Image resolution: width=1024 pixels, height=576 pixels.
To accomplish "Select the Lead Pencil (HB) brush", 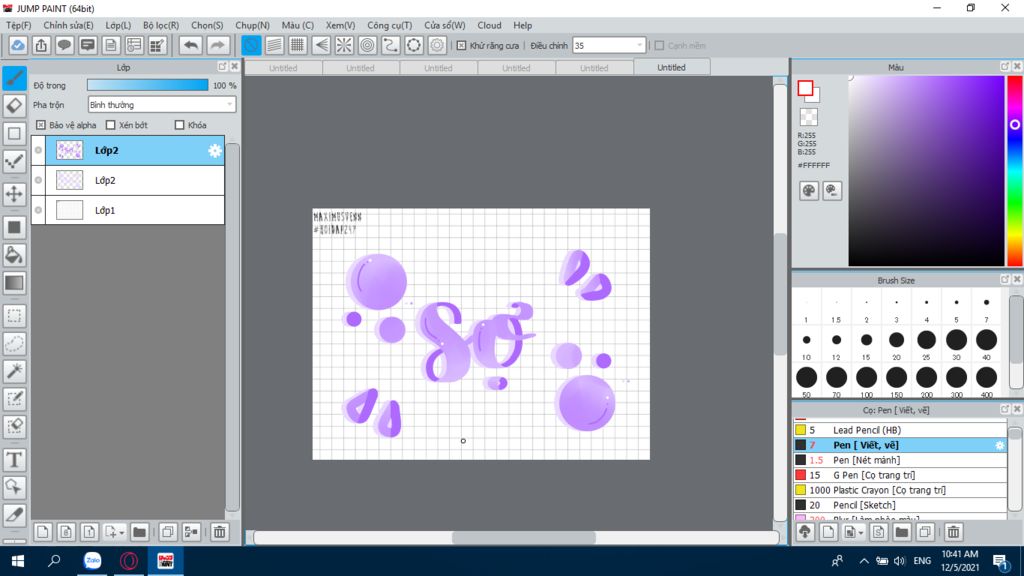I will 900,430.
